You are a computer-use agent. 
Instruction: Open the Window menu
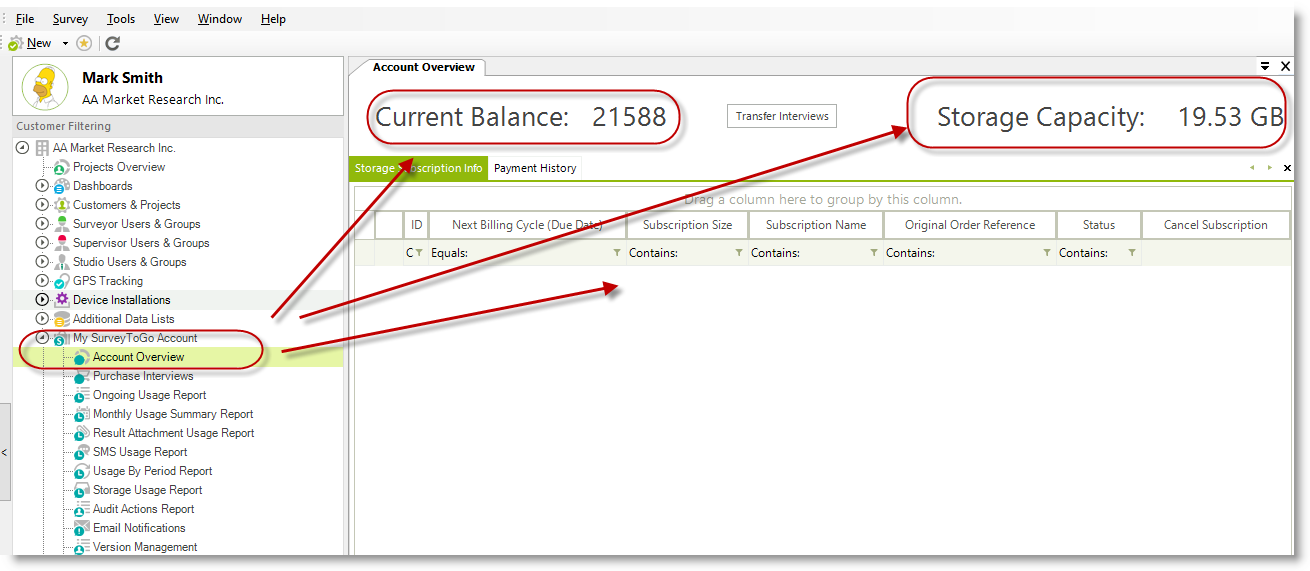point(220,19)
